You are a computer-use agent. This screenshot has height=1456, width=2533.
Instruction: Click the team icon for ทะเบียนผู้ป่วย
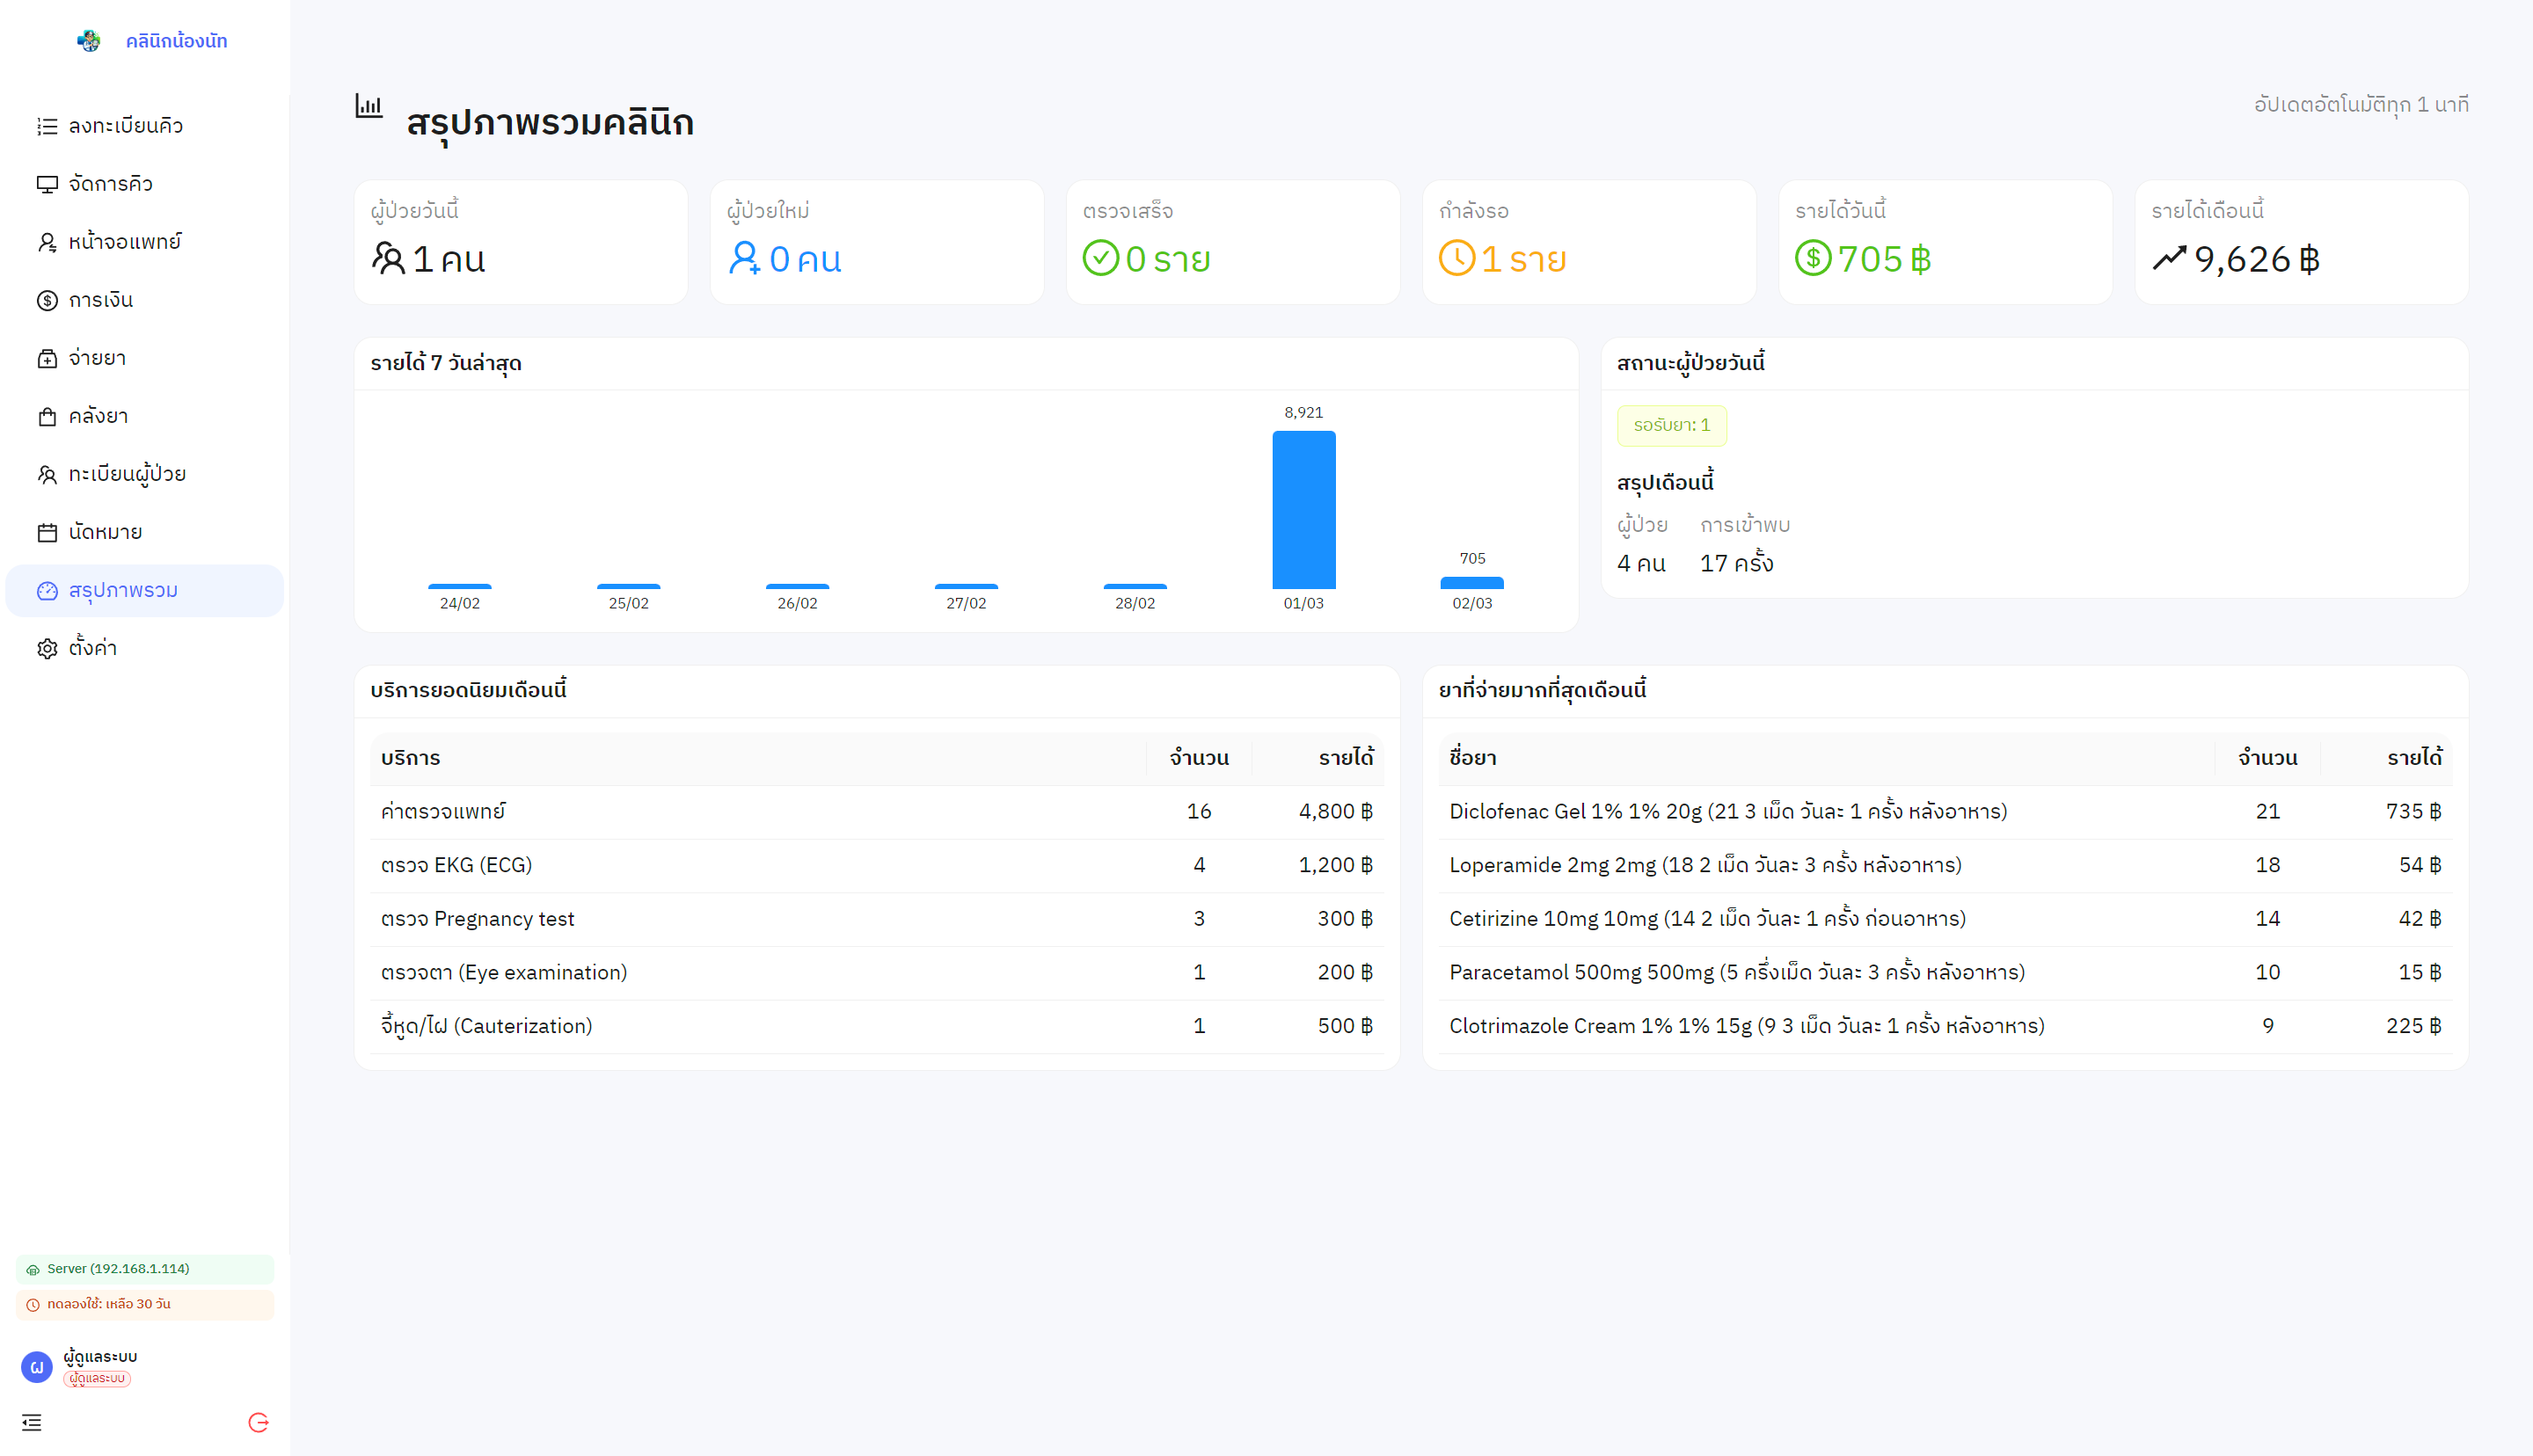click(47, 474)
